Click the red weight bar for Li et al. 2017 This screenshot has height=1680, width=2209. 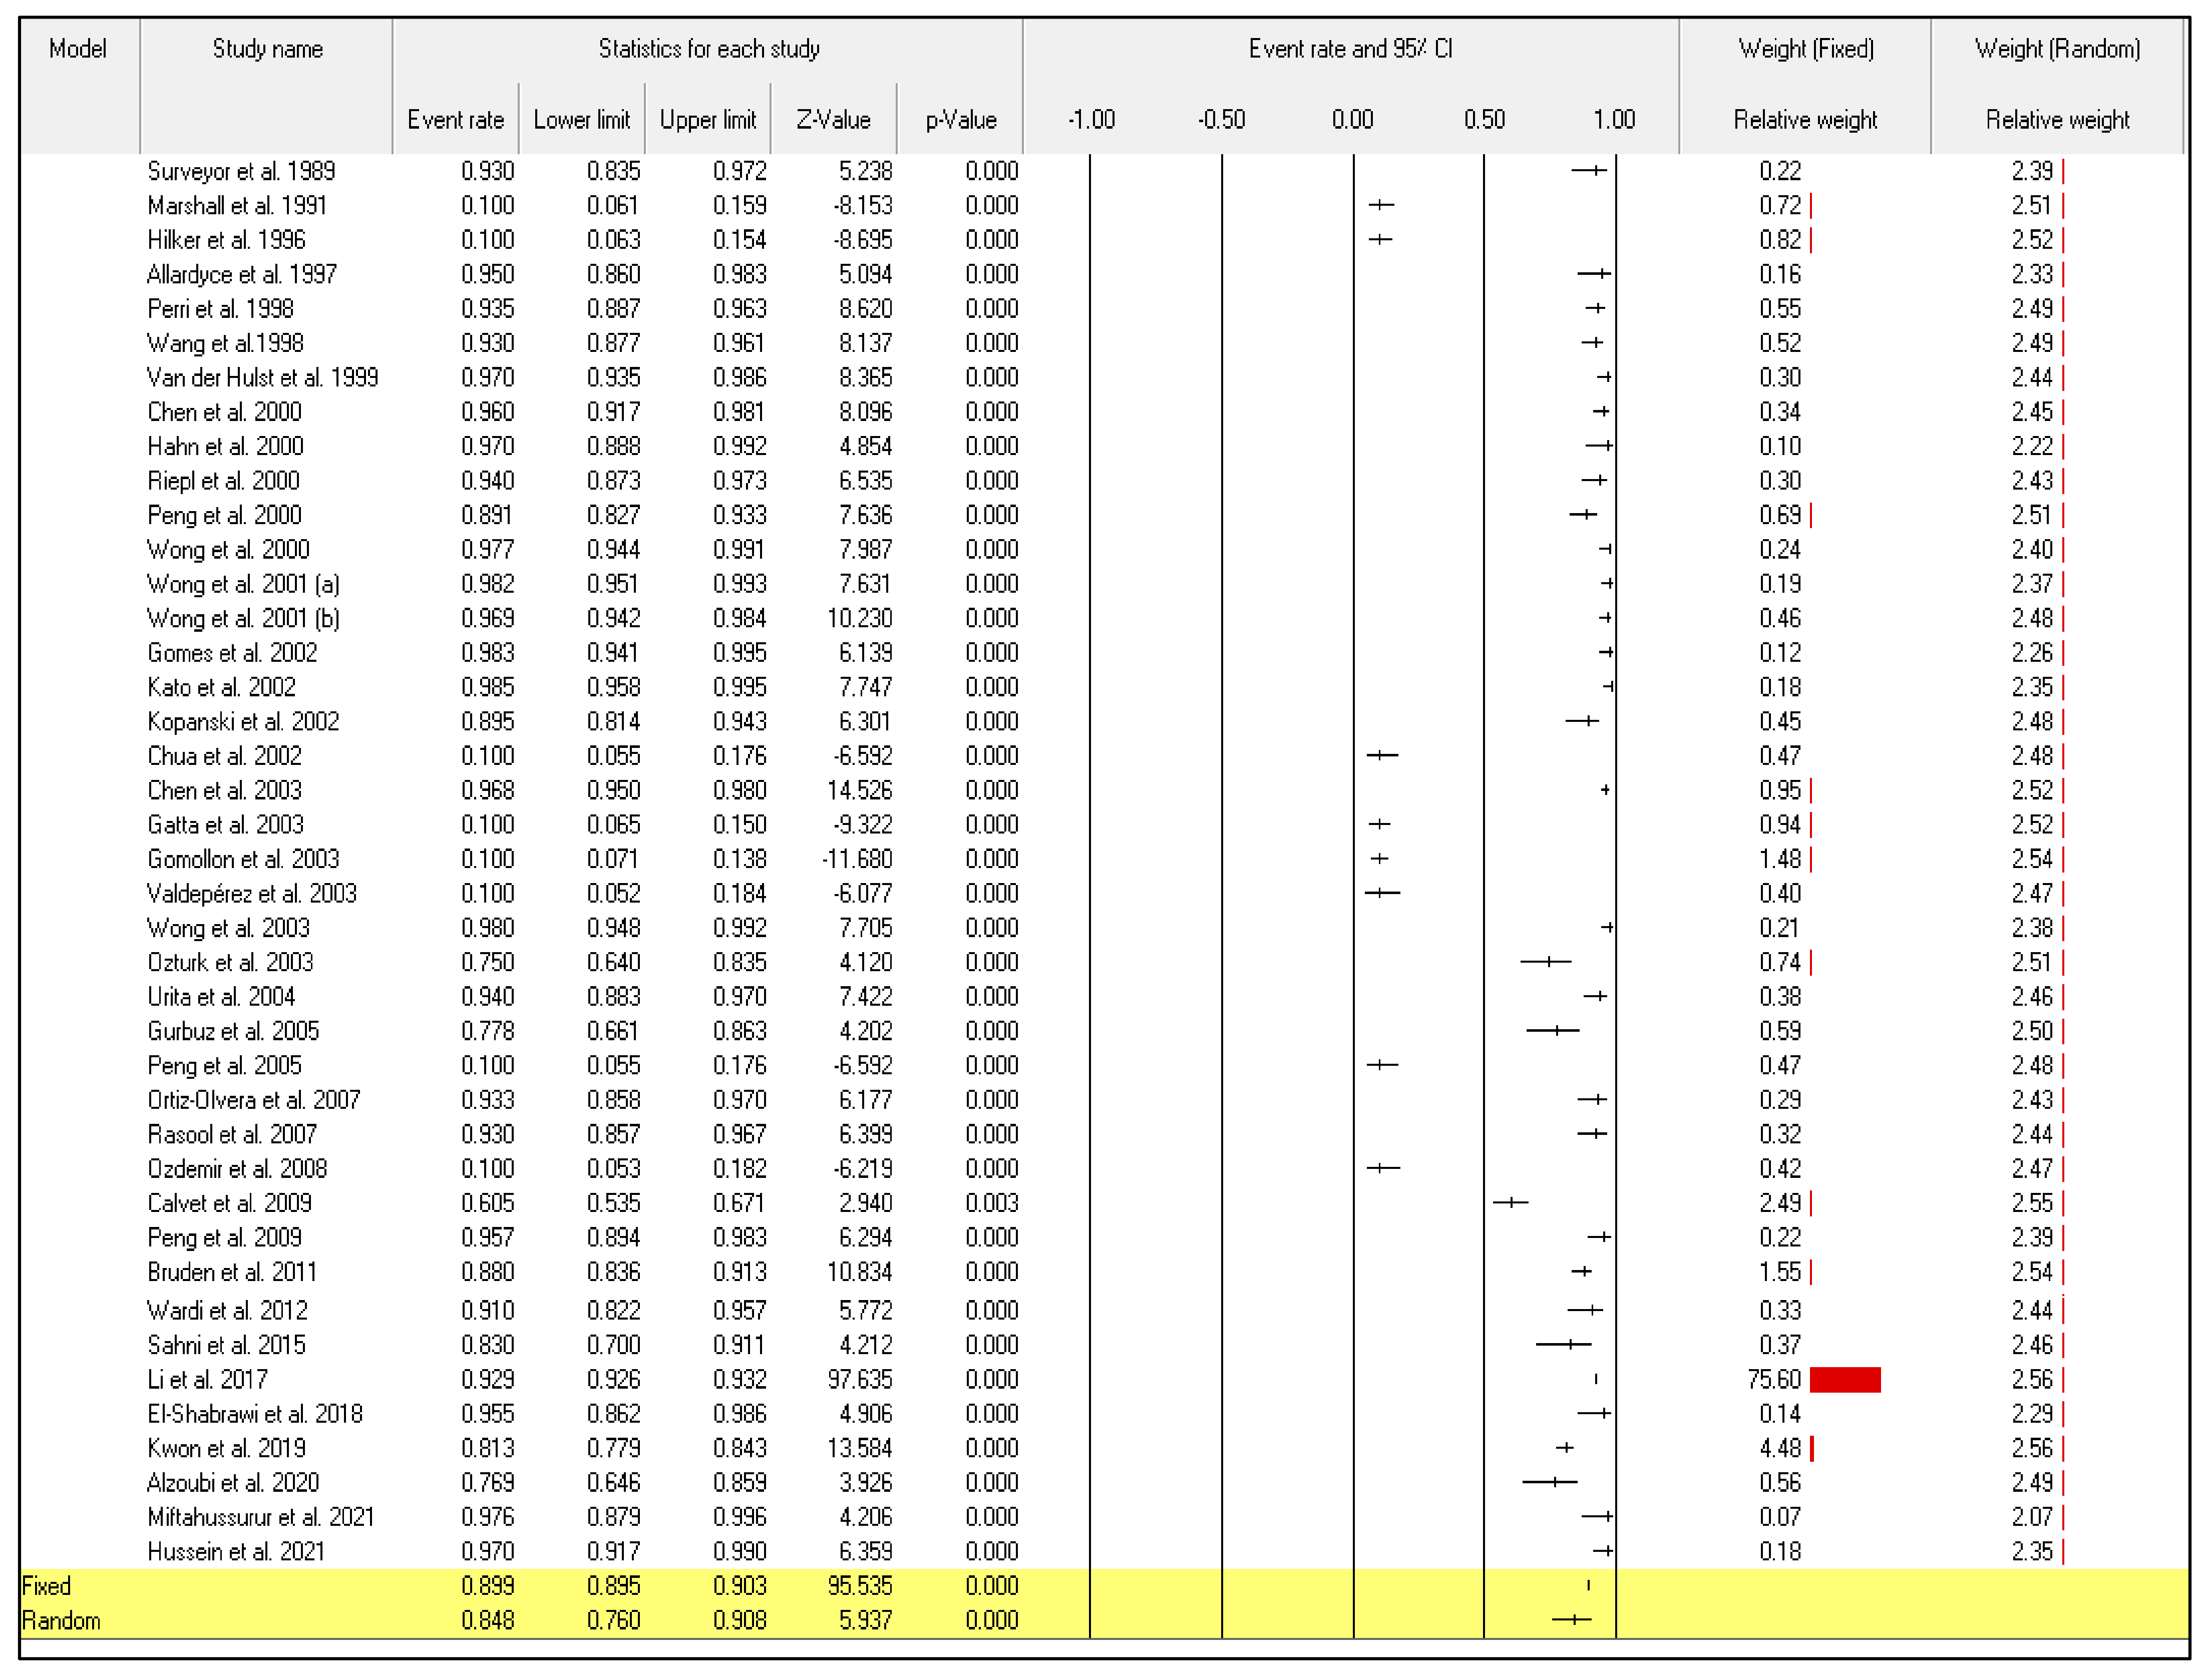[1844, 1380]
